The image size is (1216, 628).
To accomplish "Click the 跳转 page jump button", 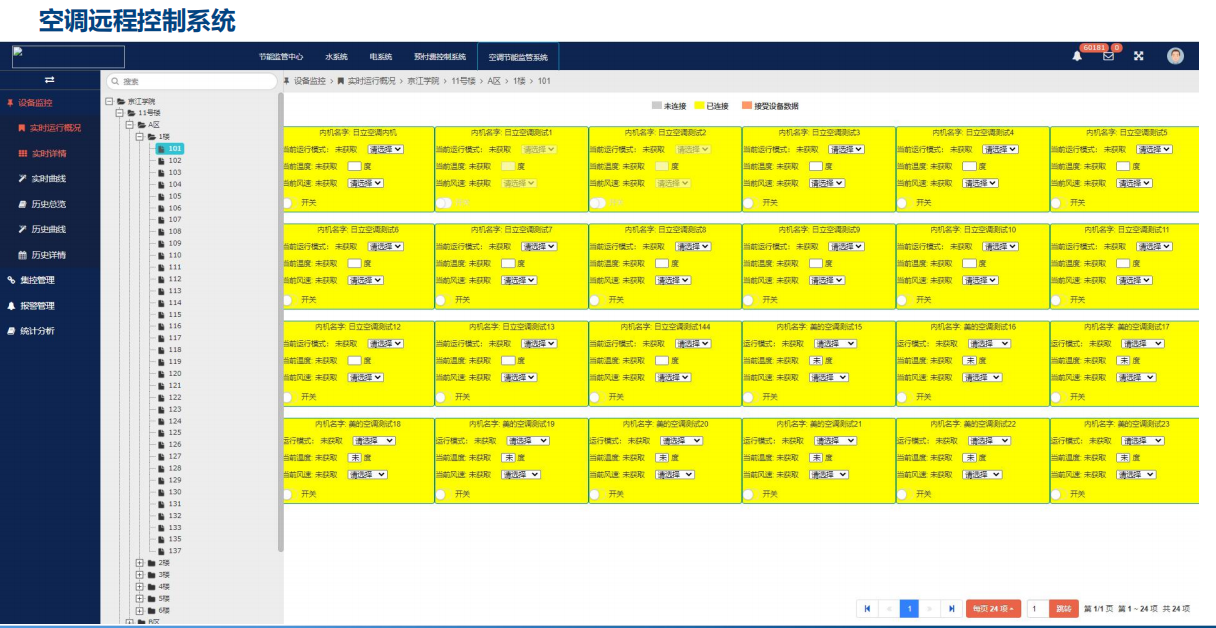I will pos(1064,608).
